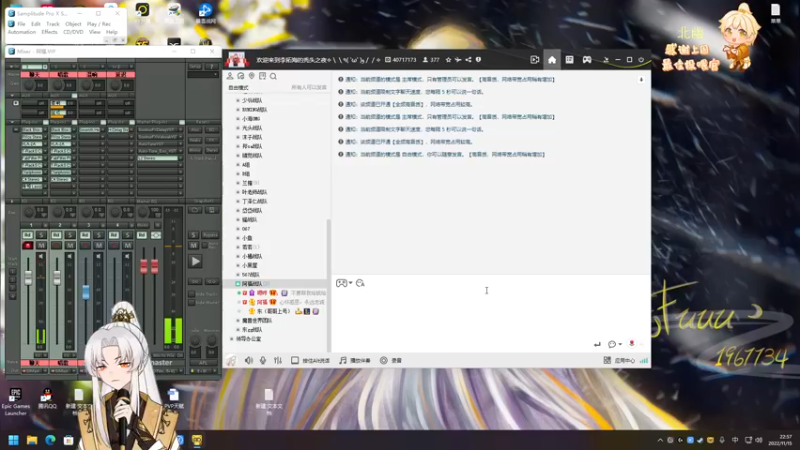Image resolution: width=800 pixels, height=450 pixels.
Task: Solo mixer track 3
Action: pyautogui.click(x=99, y=235)
